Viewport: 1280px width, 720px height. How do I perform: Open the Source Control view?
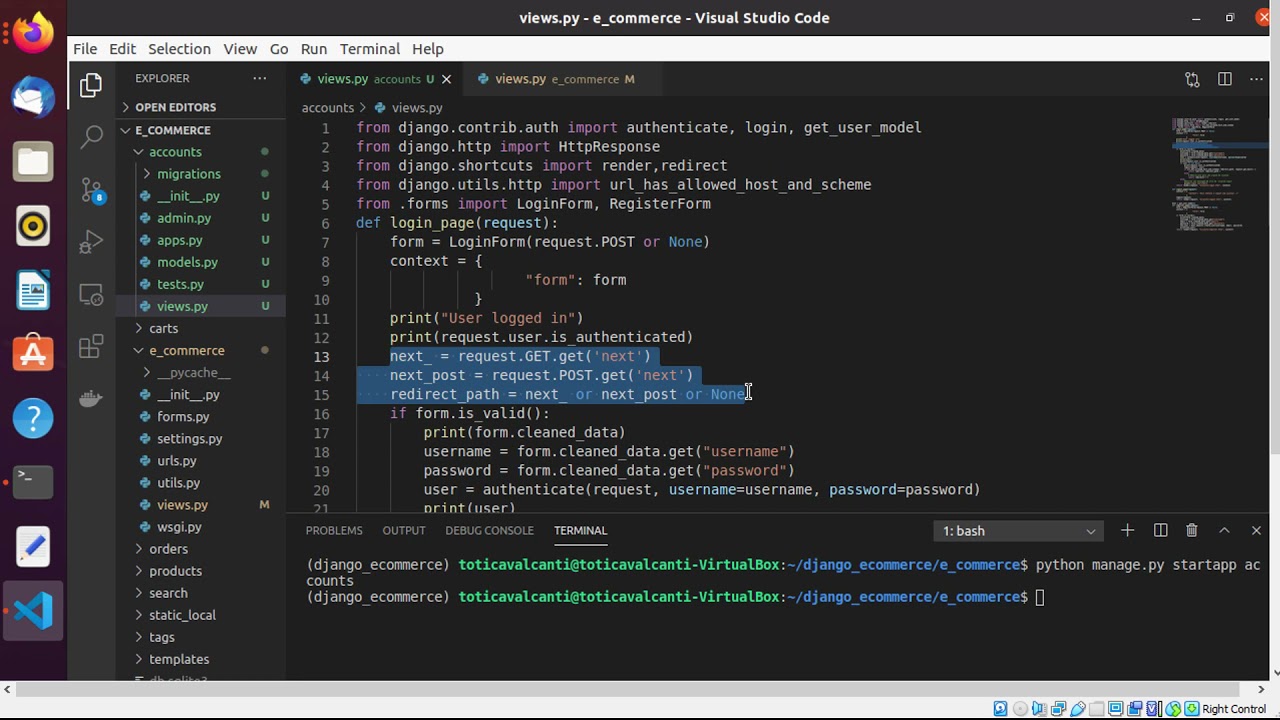point(91,190)
